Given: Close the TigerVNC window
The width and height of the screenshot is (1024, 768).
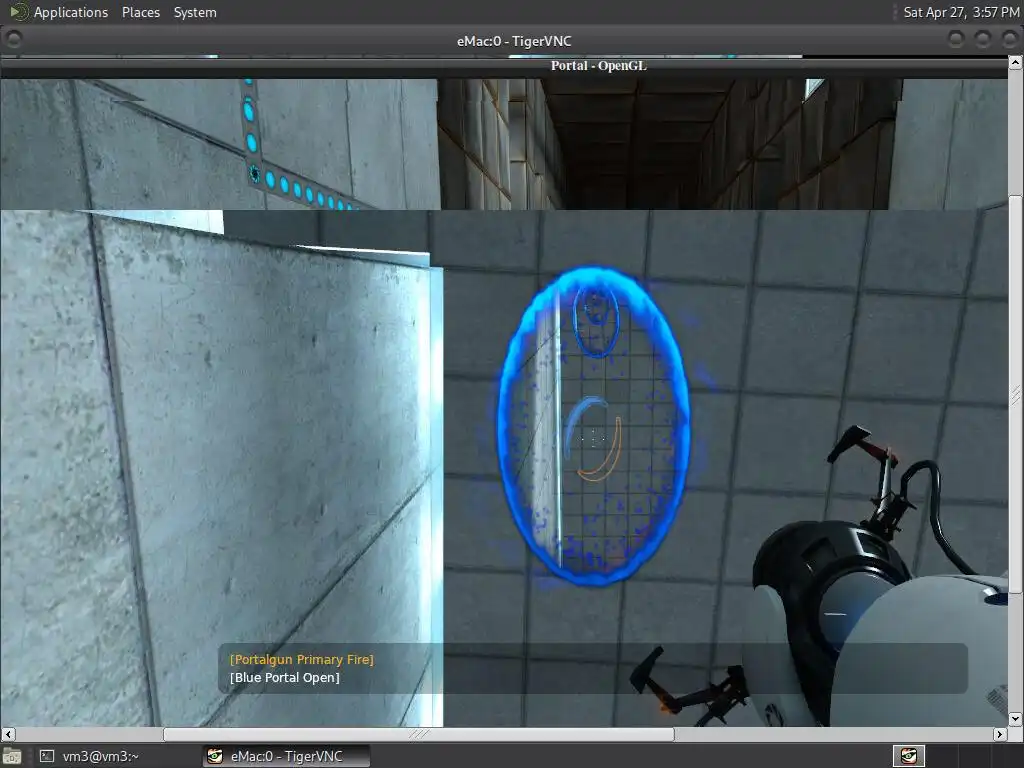Looking at the screenshot, I should click(1010, 40).
